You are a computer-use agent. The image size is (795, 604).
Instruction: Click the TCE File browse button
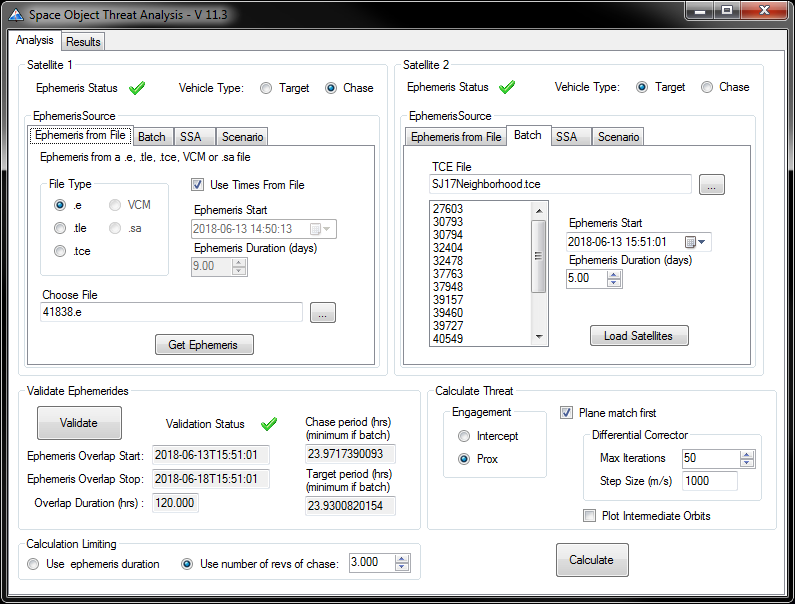711,184
